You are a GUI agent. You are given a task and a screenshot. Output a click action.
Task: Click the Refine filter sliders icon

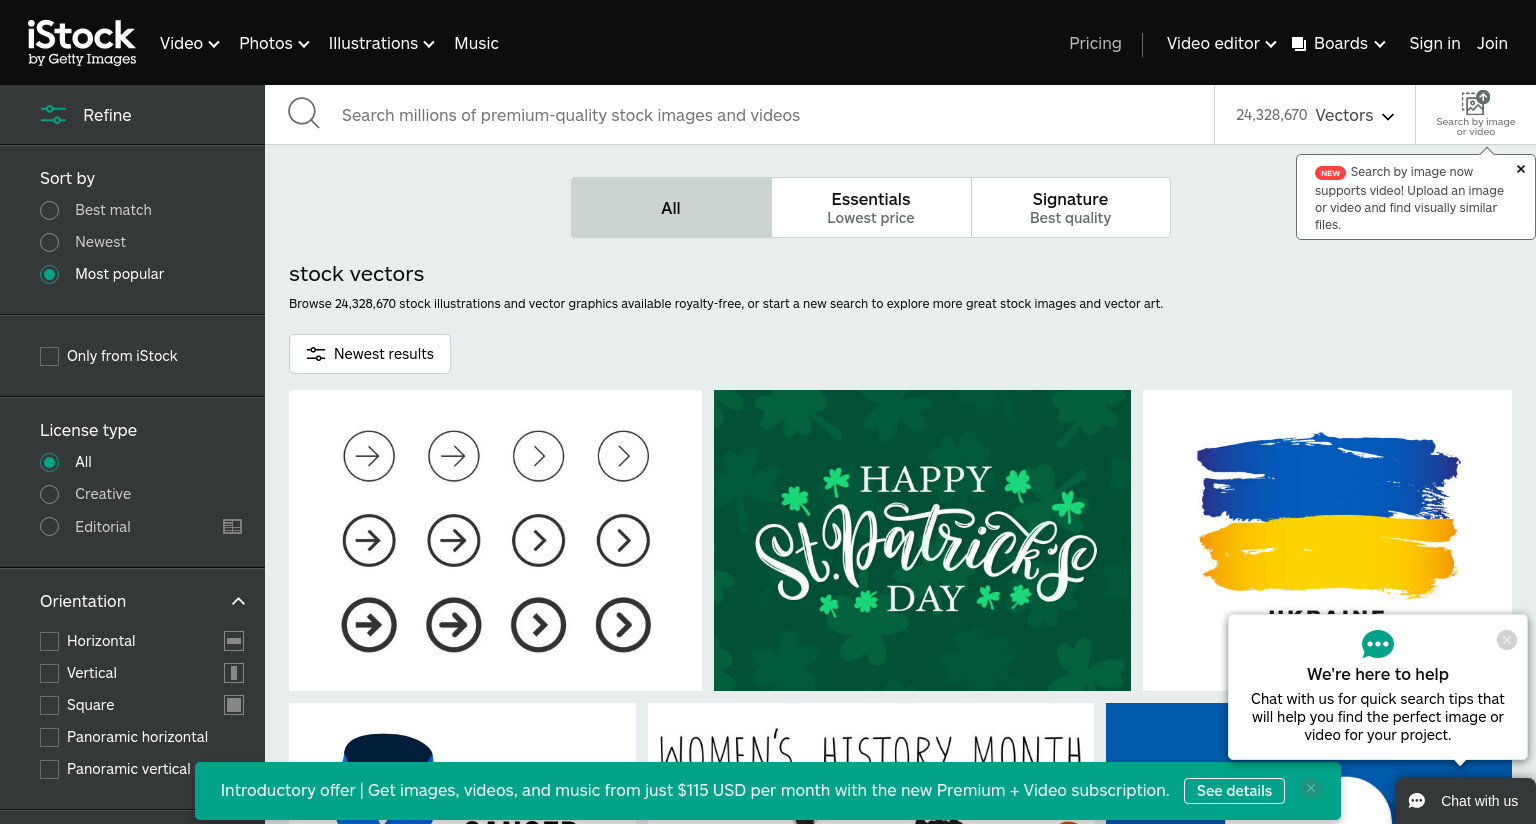[53, 115]
